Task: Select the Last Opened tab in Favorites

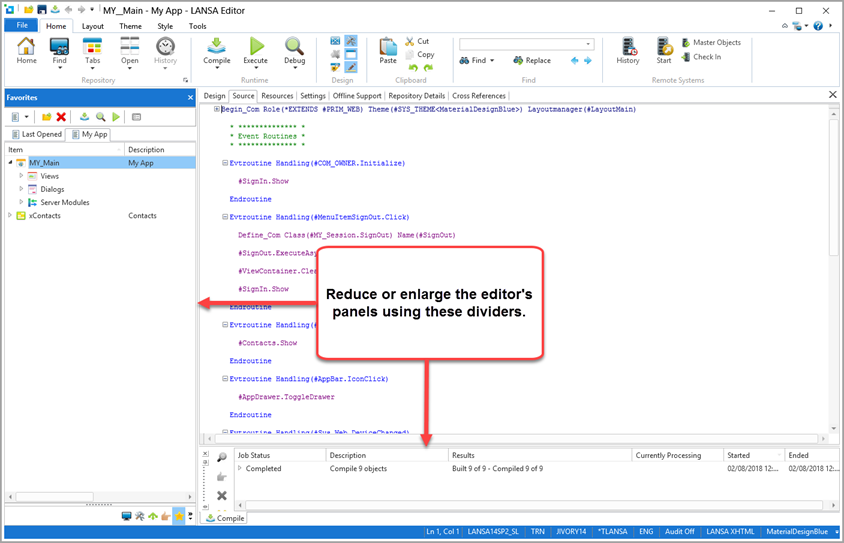Action: tap(37, 134)
